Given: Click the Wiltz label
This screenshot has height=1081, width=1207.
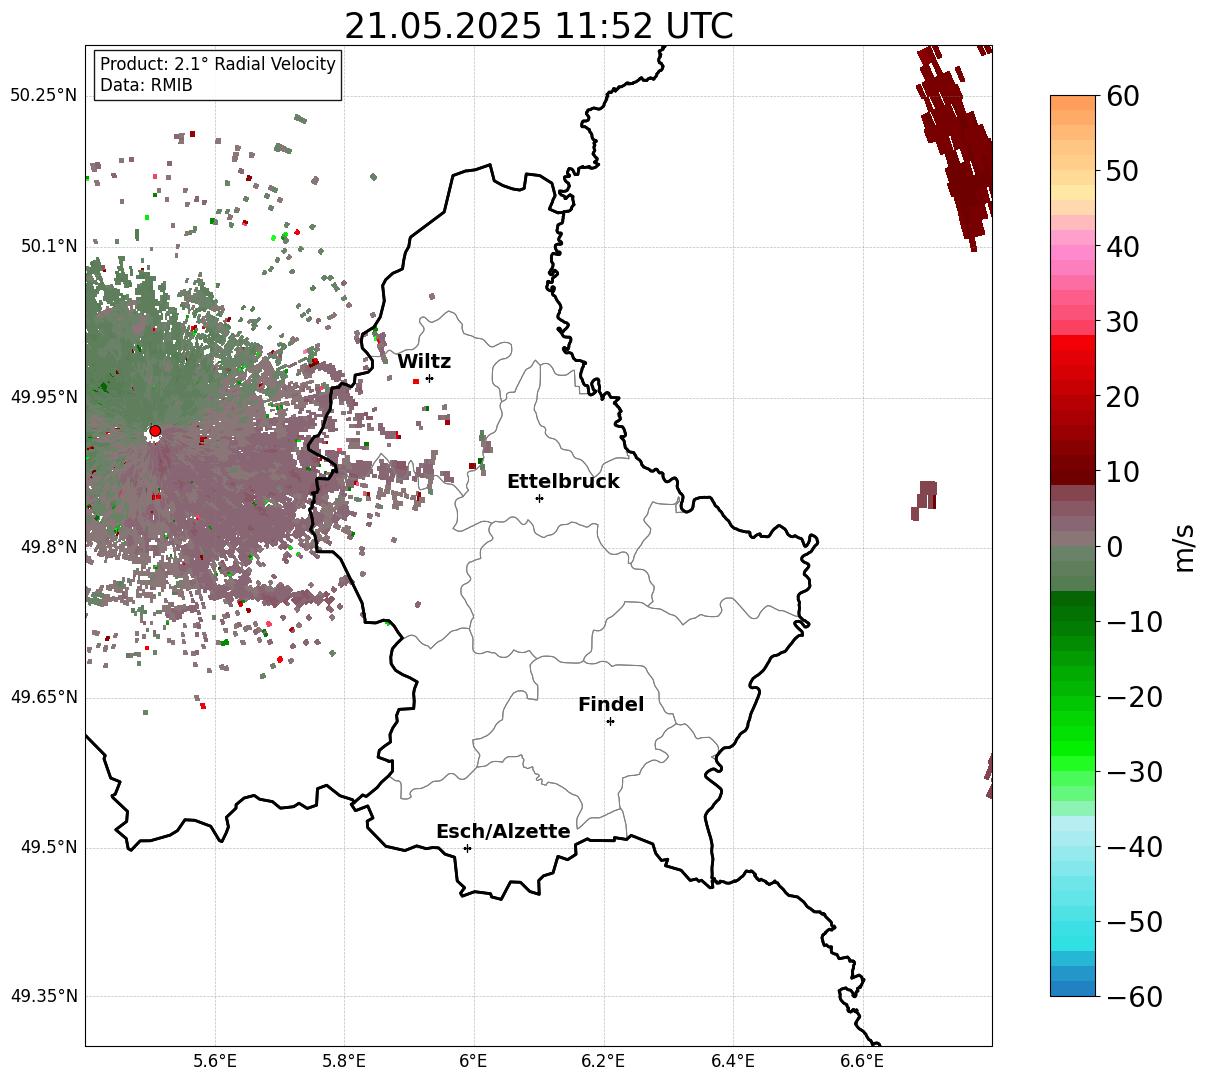Looking at the screenshot, I should [x=424, y=362].
